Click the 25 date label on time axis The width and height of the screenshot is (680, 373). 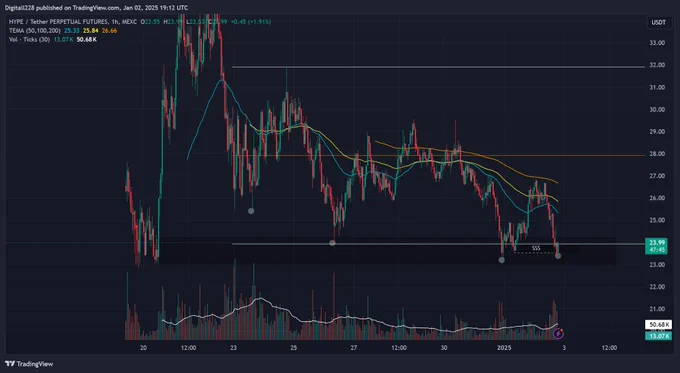click(x=294, y=348)
